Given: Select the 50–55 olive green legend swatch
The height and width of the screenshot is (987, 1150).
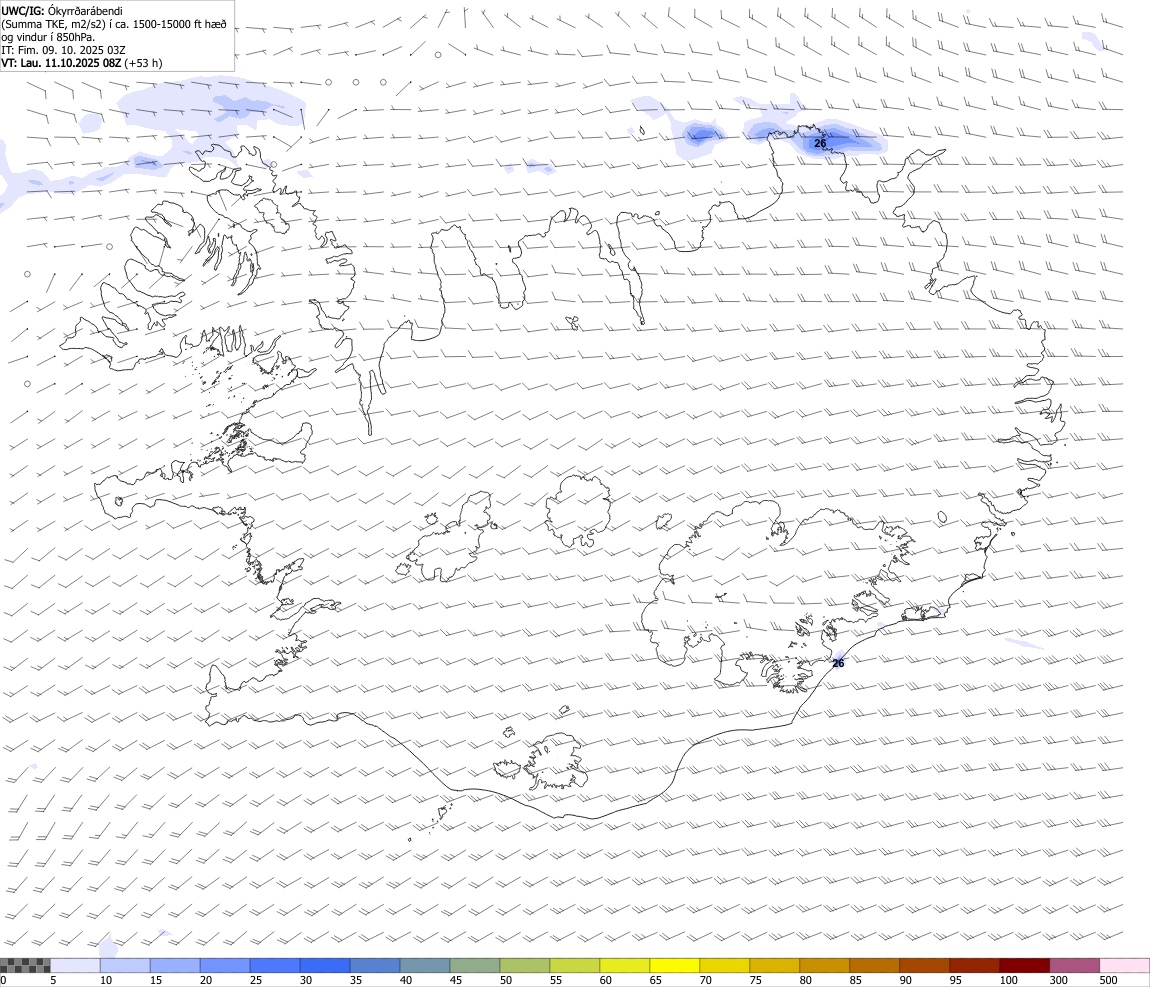Looking at the screenshot, I should coord(524,965).
